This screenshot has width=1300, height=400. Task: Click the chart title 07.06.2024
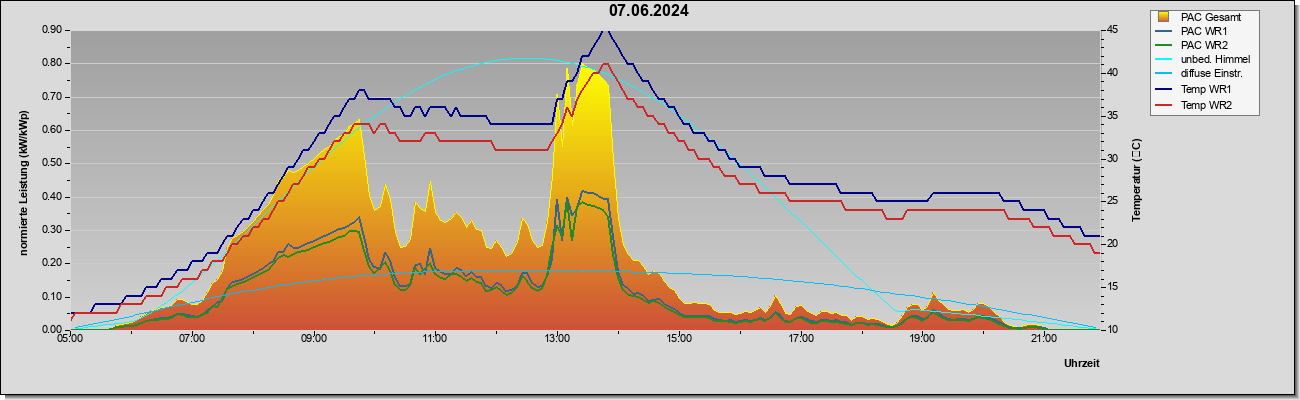(x=649, y=11)
